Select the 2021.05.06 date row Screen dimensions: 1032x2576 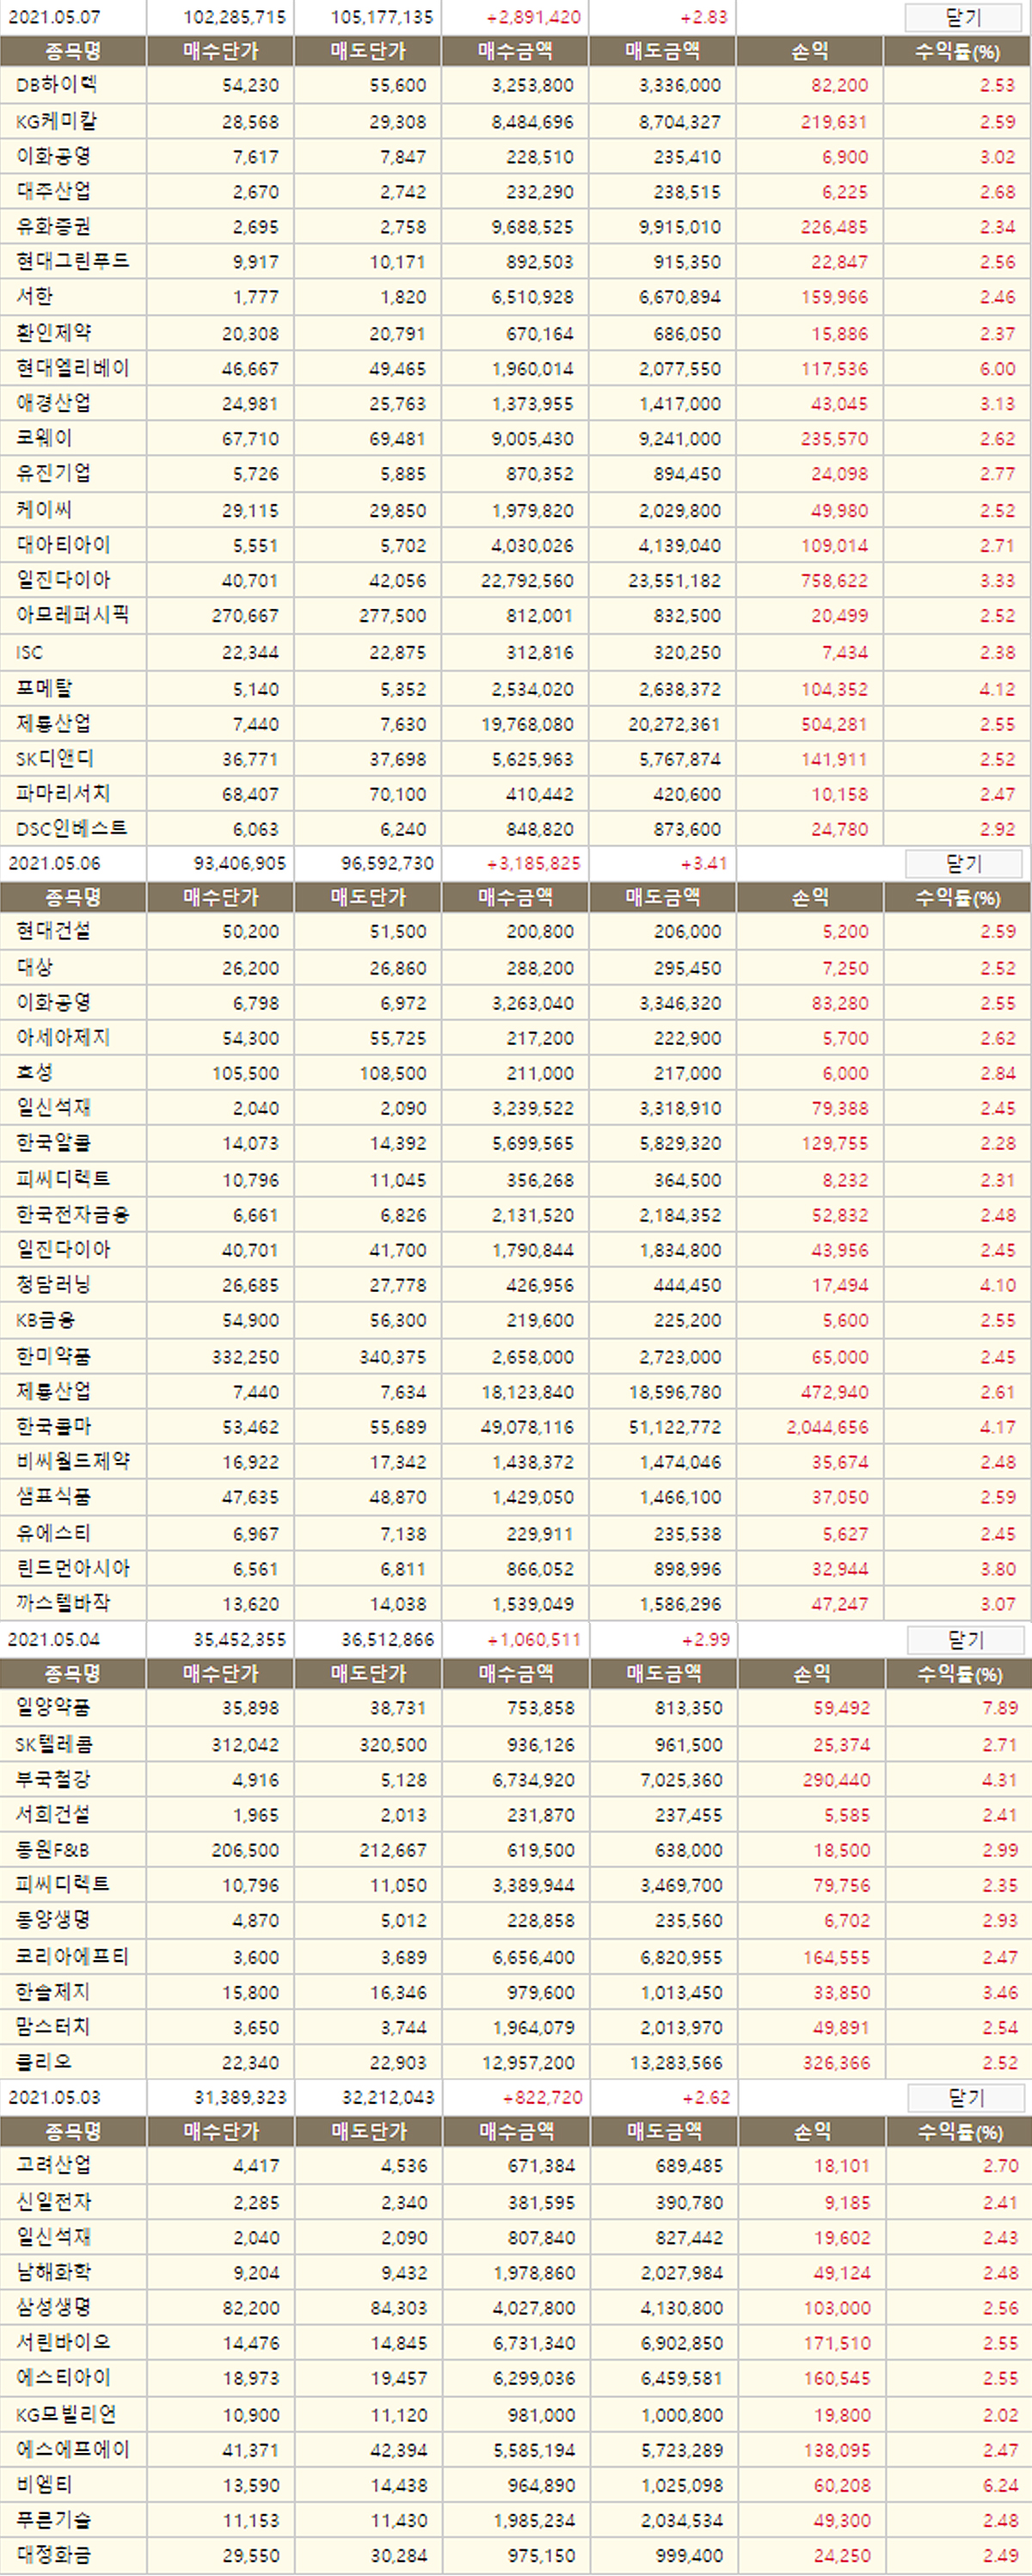pos(516,863)
